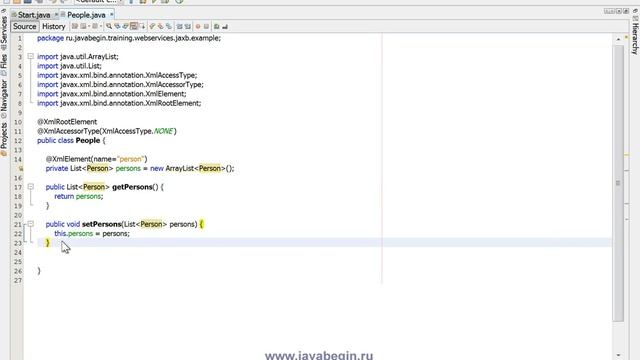
Task: Click Find Previous Occurrence icon
Action: (x=117, y=26)
